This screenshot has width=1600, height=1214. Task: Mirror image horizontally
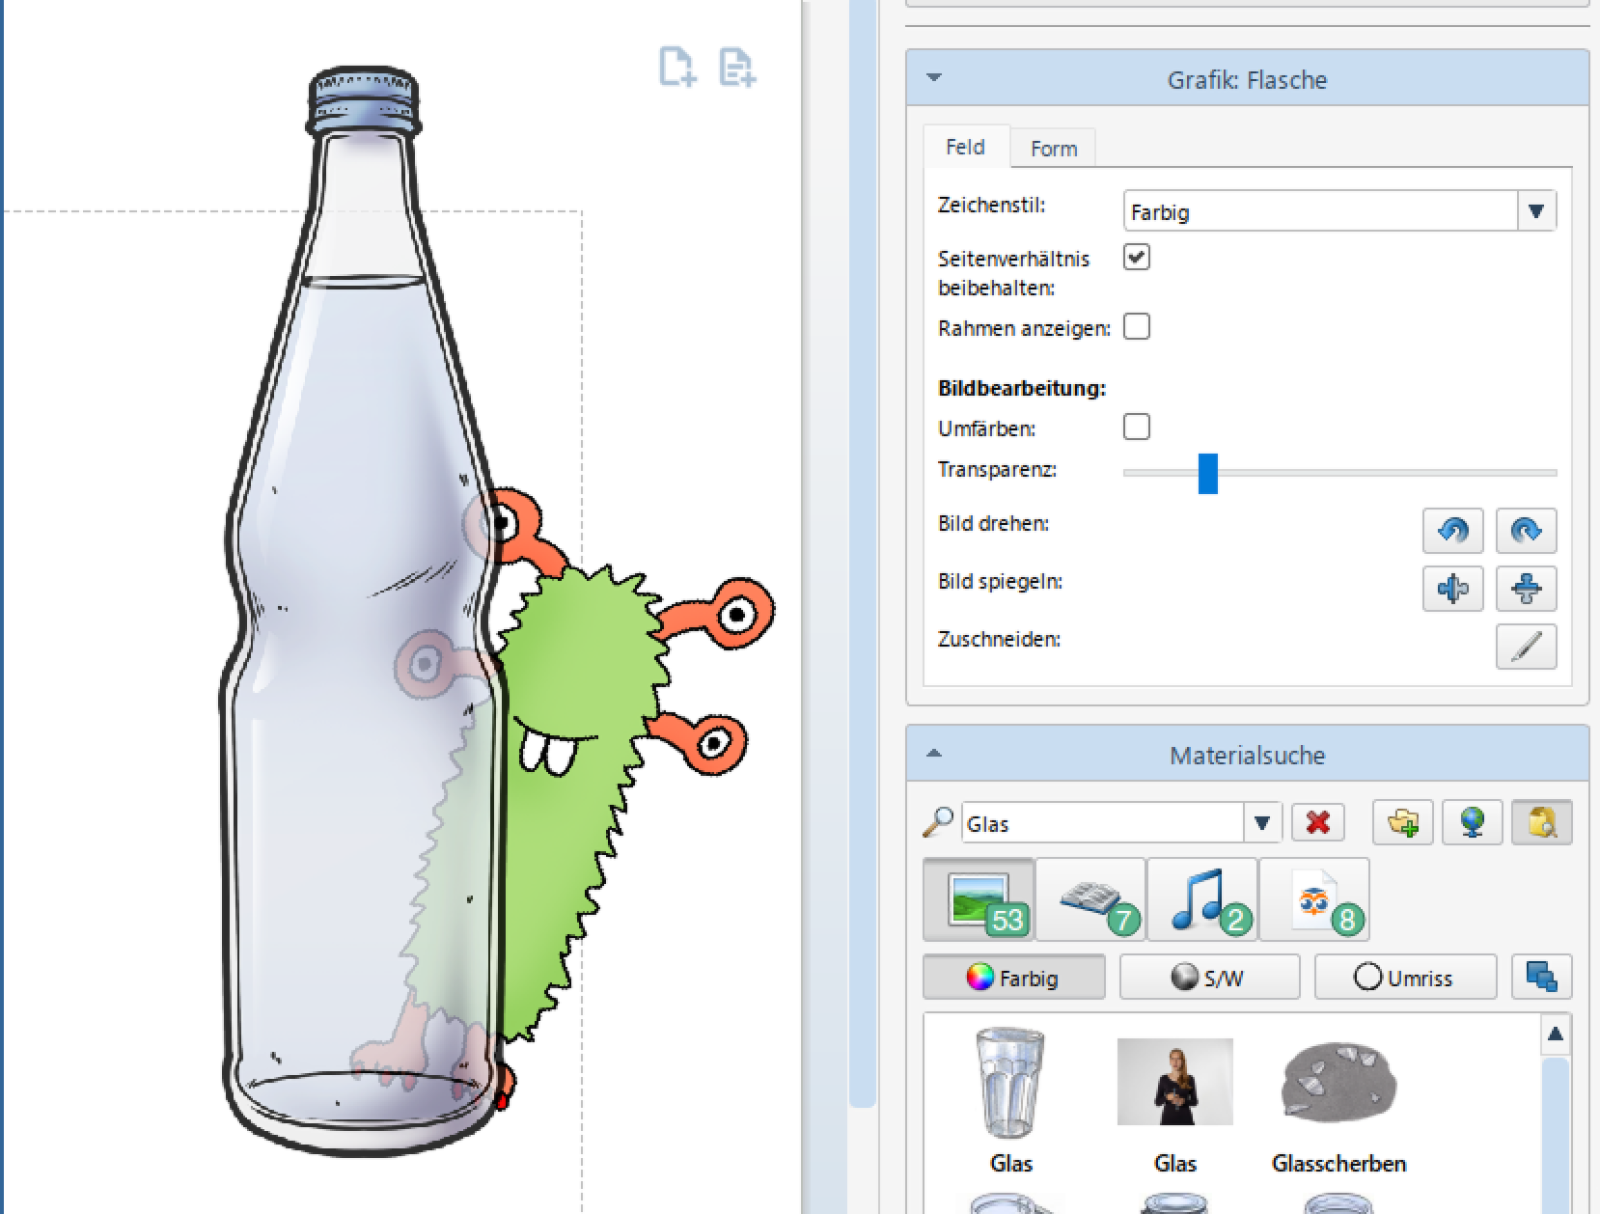pyautogui.click(x=1452, y=588)
